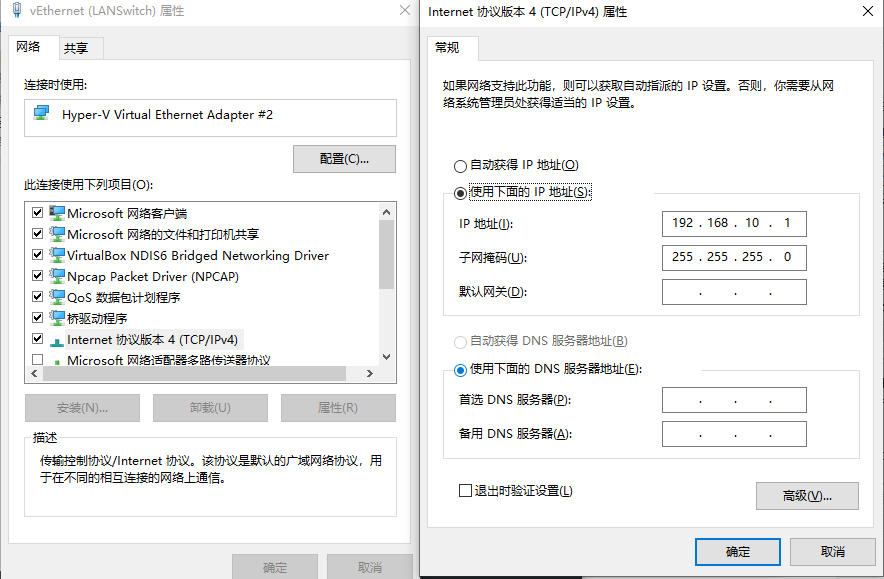The image size is (884, 579).
Task: Confirm with the 确定 button
Action: pyautogui.click(x=737, y=551)
